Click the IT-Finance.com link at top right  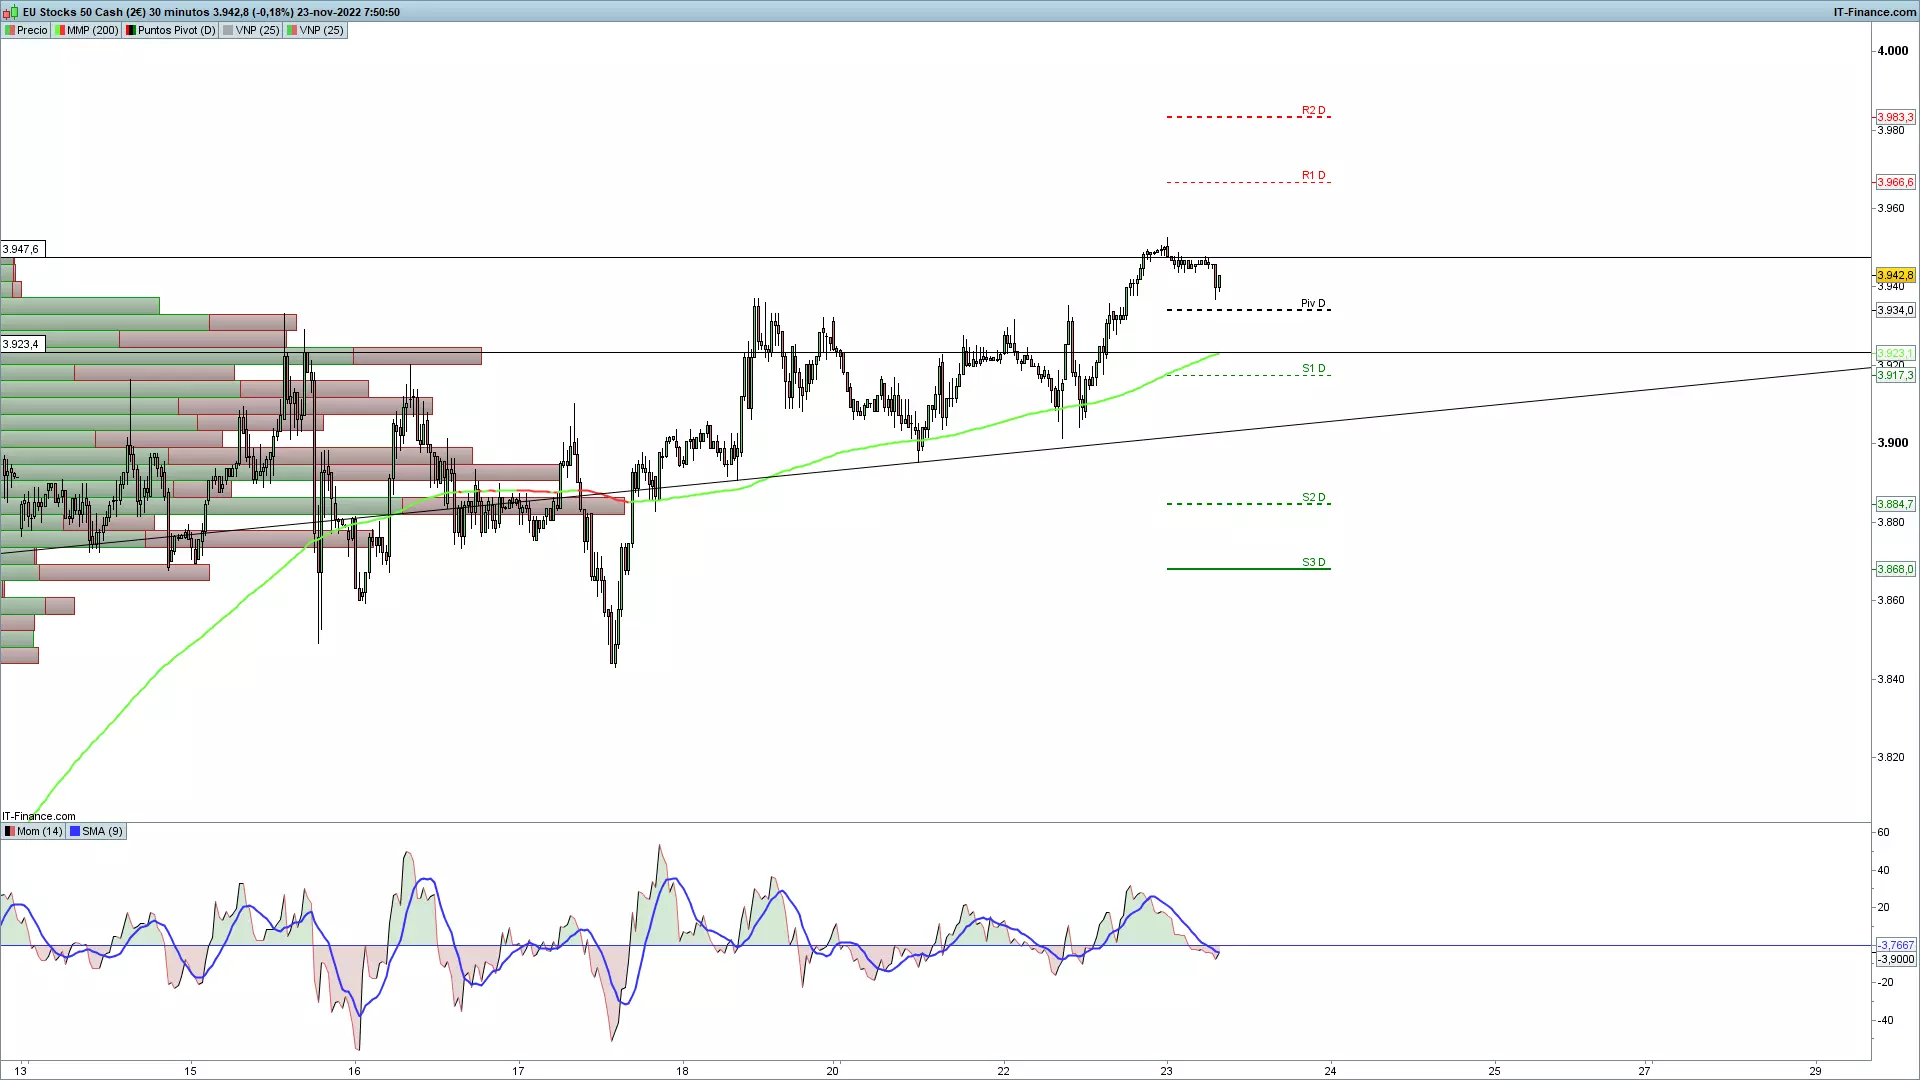[1875, 12]
